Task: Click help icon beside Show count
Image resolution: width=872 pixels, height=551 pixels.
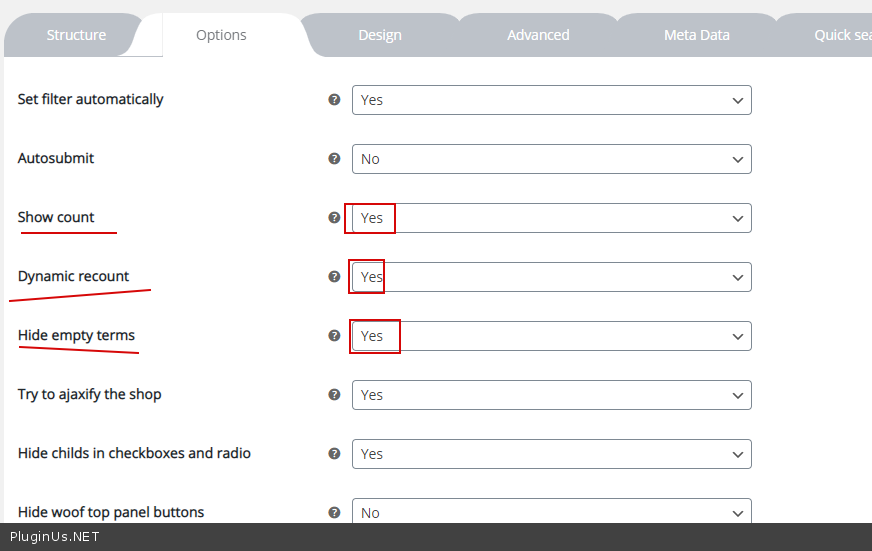Action: pos(335,218)
